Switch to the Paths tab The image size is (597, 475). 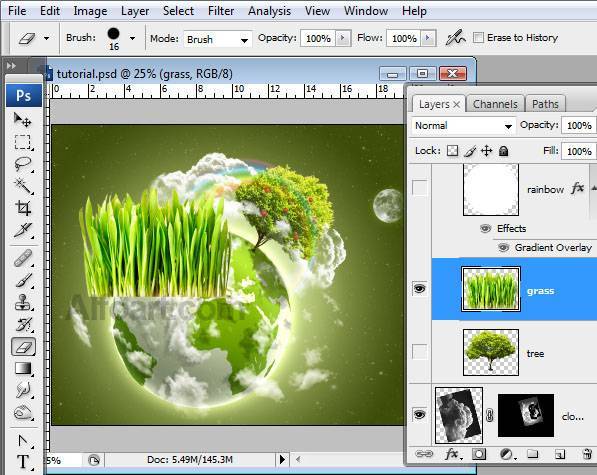click(545, 104)
